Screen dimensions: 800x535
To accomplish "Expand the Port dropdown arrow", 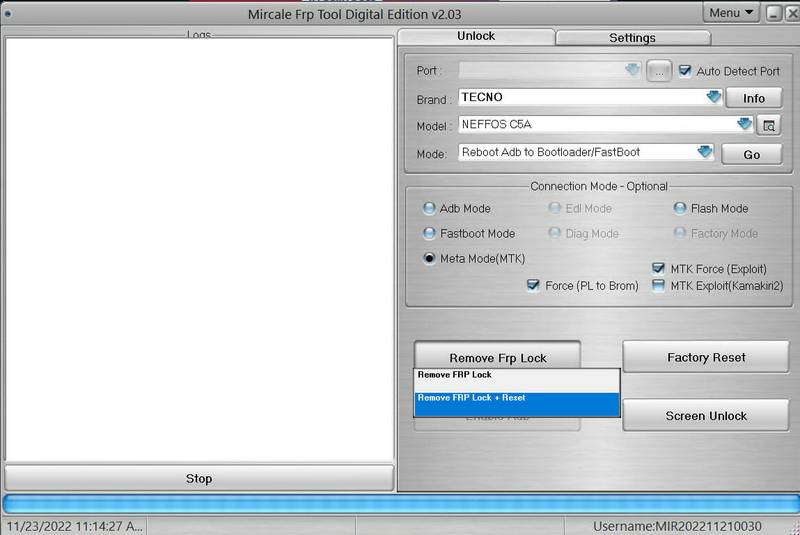I will pyautogui.click(x=632, y=69).
